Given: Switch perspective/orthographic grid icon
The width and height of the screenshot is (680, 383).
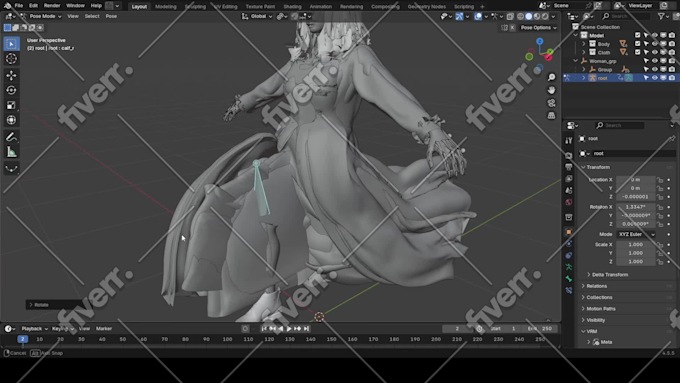Looking at the screenshot, I should click(x=551, y=115).
